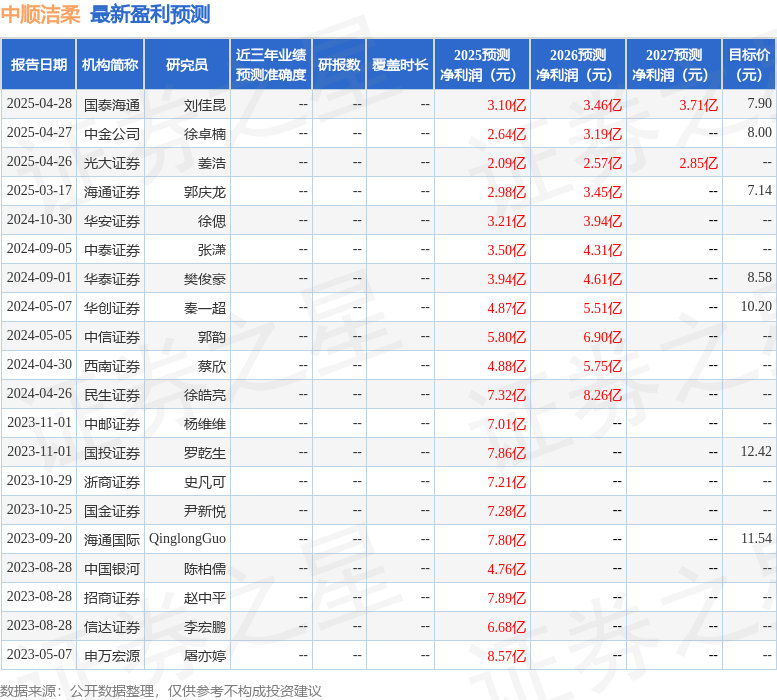
Task: Click 2.85亿 in 光大证券 row
Action: 698,163
